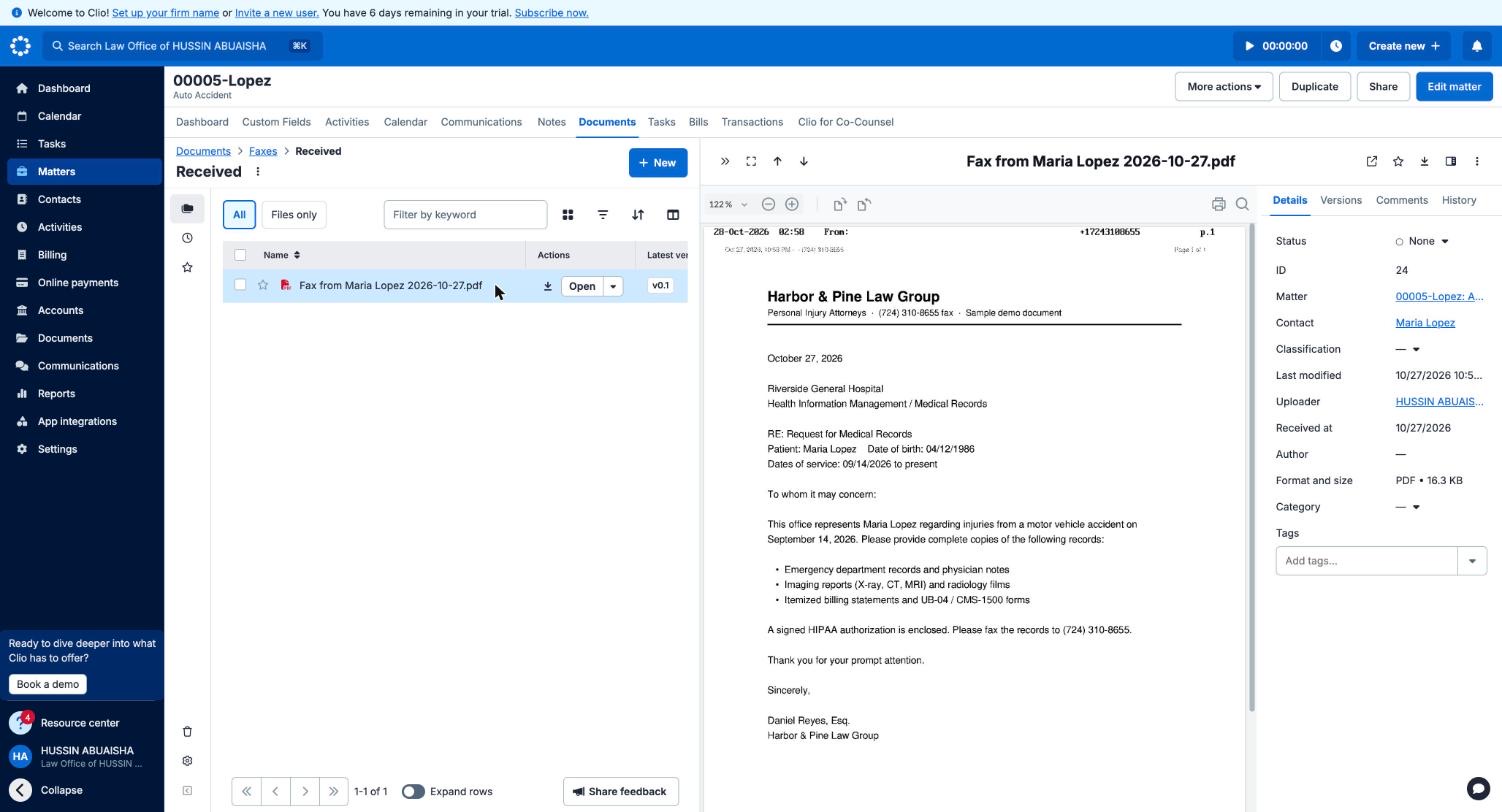Image resolution: width=1502 pixels, height=812 pixels.
Task: Switch to the Comments tab
Action: [1401, 200]
